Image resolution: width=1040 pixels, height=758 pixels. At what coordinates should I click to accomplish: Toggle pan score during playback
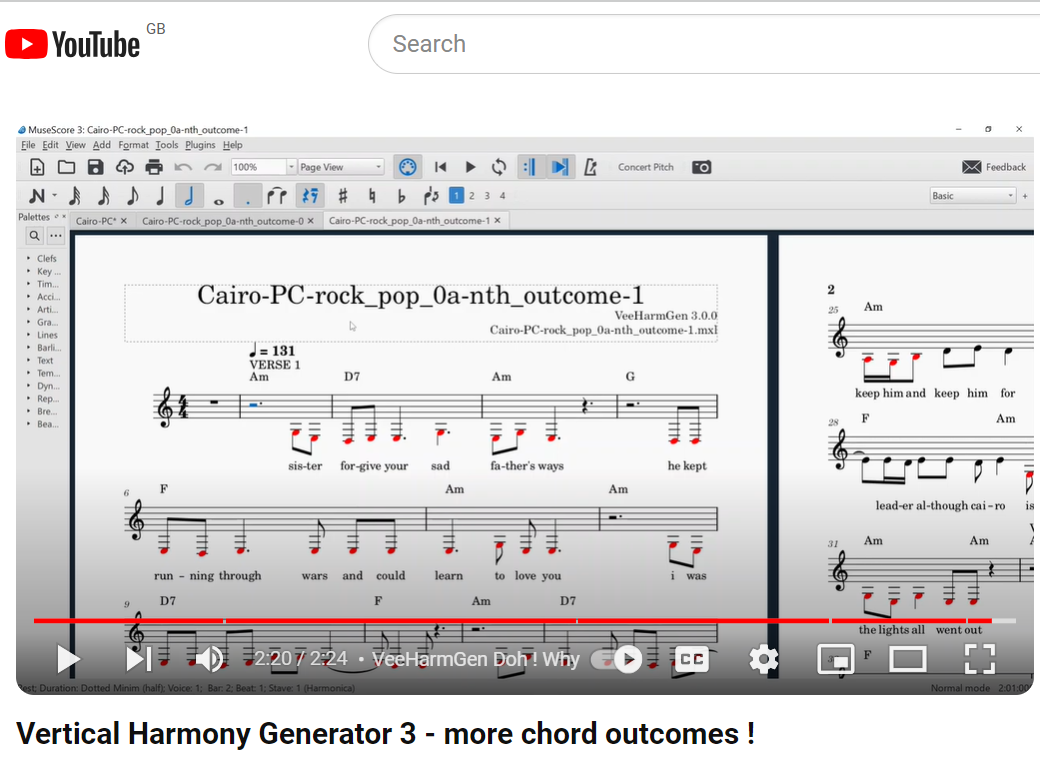tap(560, 167)
